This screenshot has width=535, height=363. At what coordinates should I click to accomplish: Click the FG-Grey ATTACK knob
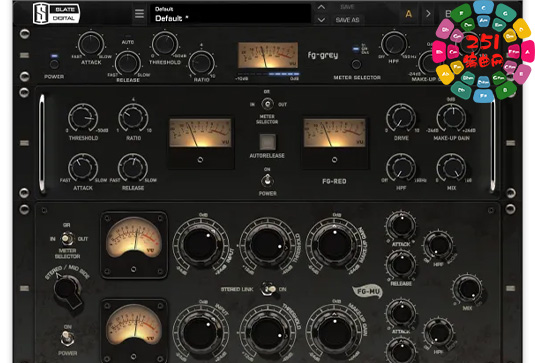point(91,44)
